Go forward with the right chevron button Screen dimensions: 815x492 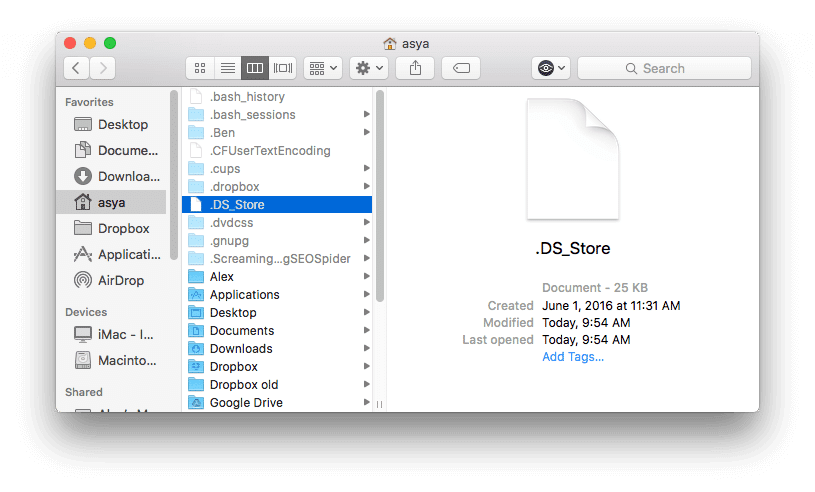(102, 68)
